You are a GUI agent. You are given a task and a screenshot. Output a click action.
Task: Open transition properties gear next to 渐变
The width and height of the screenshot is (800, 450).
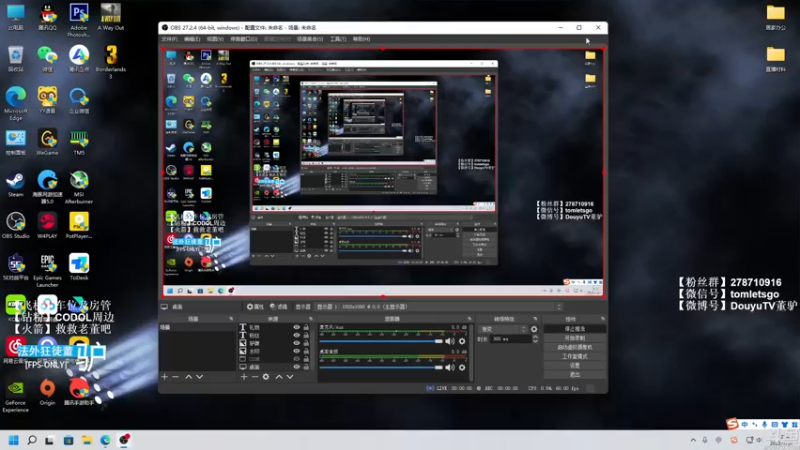pos(534,329)
